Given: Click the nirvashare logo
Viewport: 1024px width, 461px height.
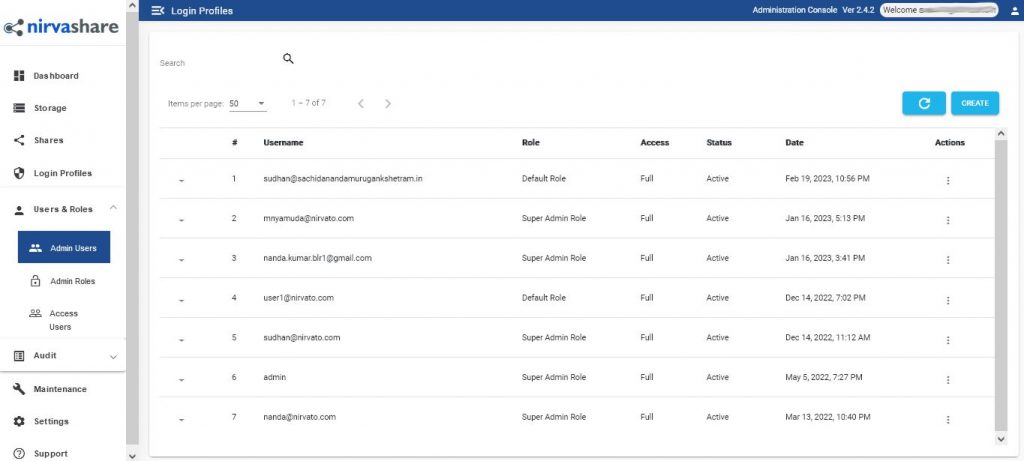Looking at the screenshot, I should (x=61, y=27).
